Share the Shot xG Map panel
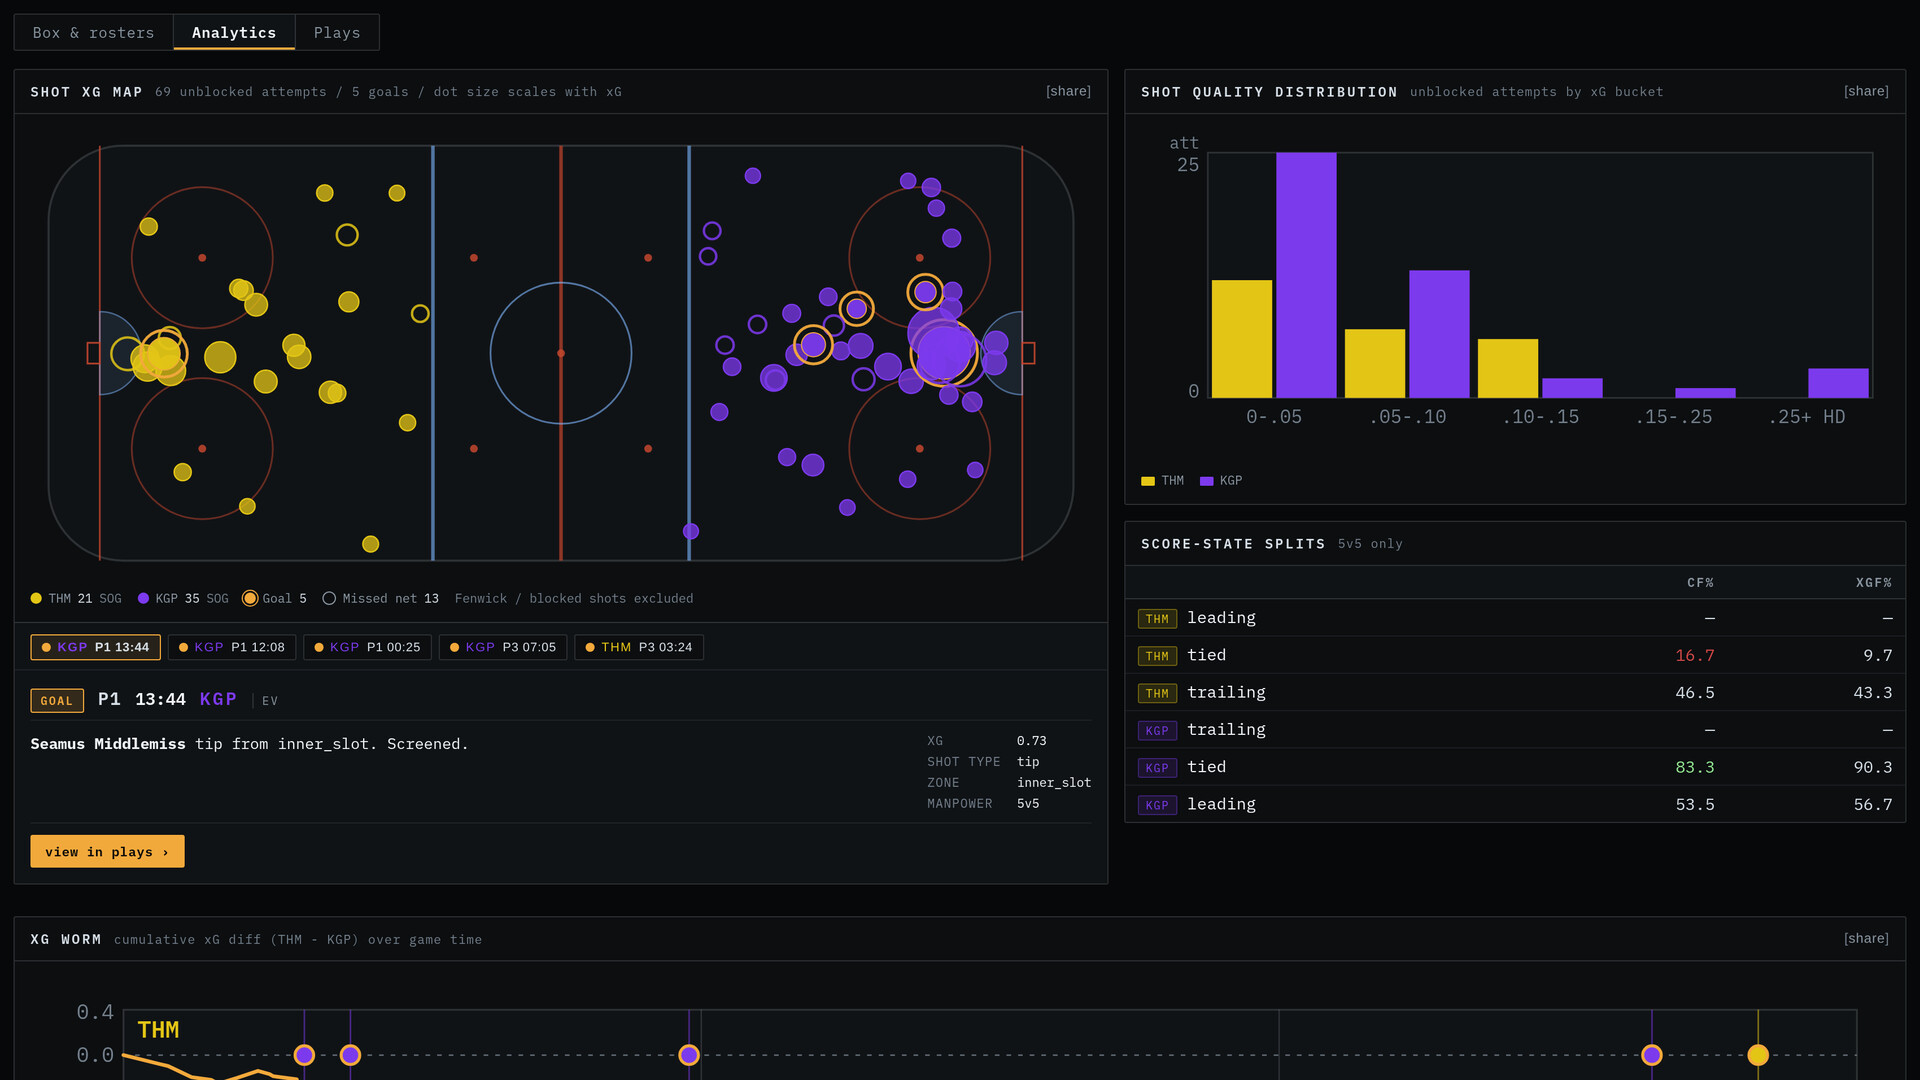Image resolution: width=1920 pixels, height=1080 pixels. 1068,91
